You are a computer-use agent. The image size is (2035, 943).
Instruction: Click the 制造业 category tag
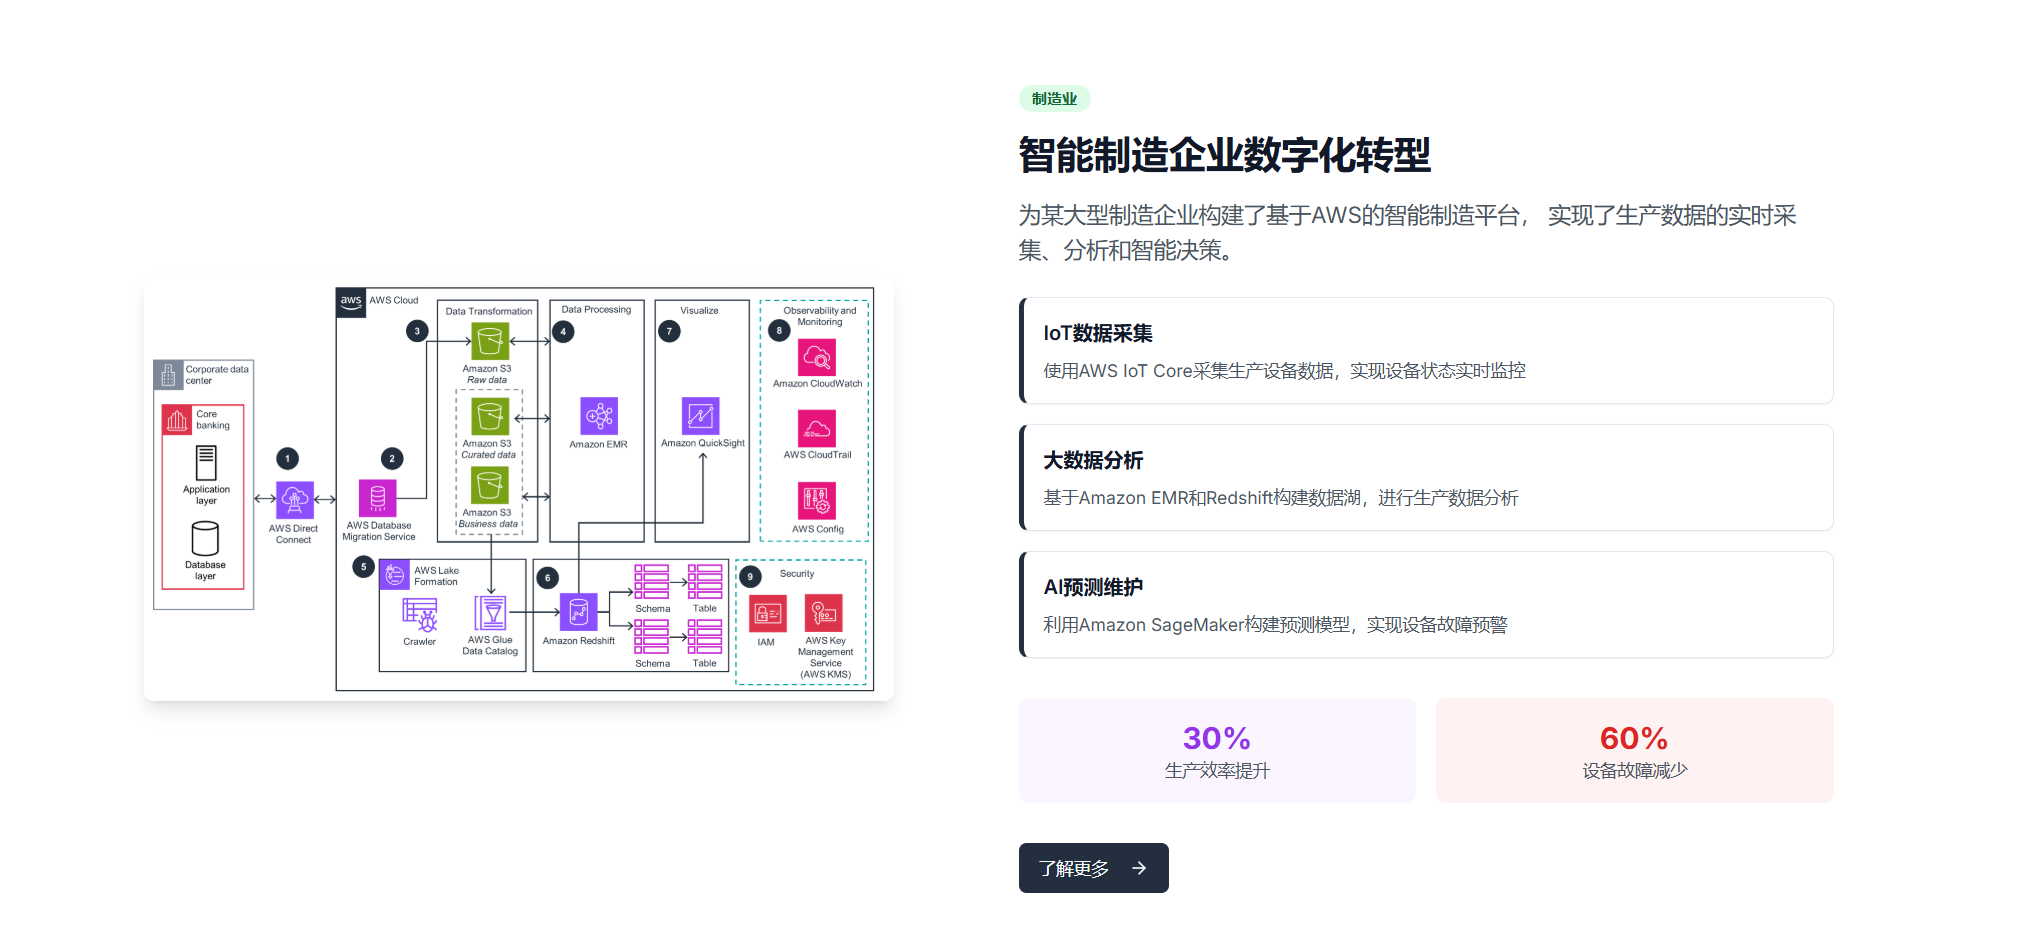click(x=1054, y=99)
